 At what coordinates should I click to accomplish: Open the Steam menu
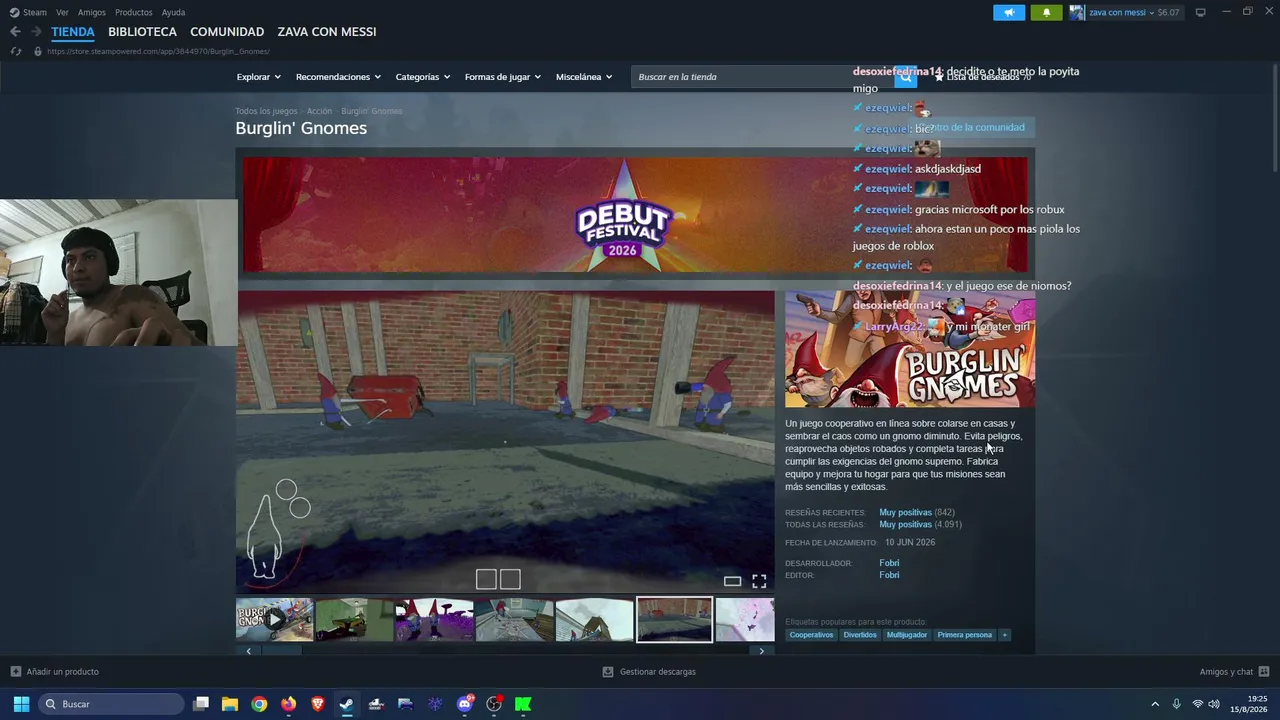[35, 12]
